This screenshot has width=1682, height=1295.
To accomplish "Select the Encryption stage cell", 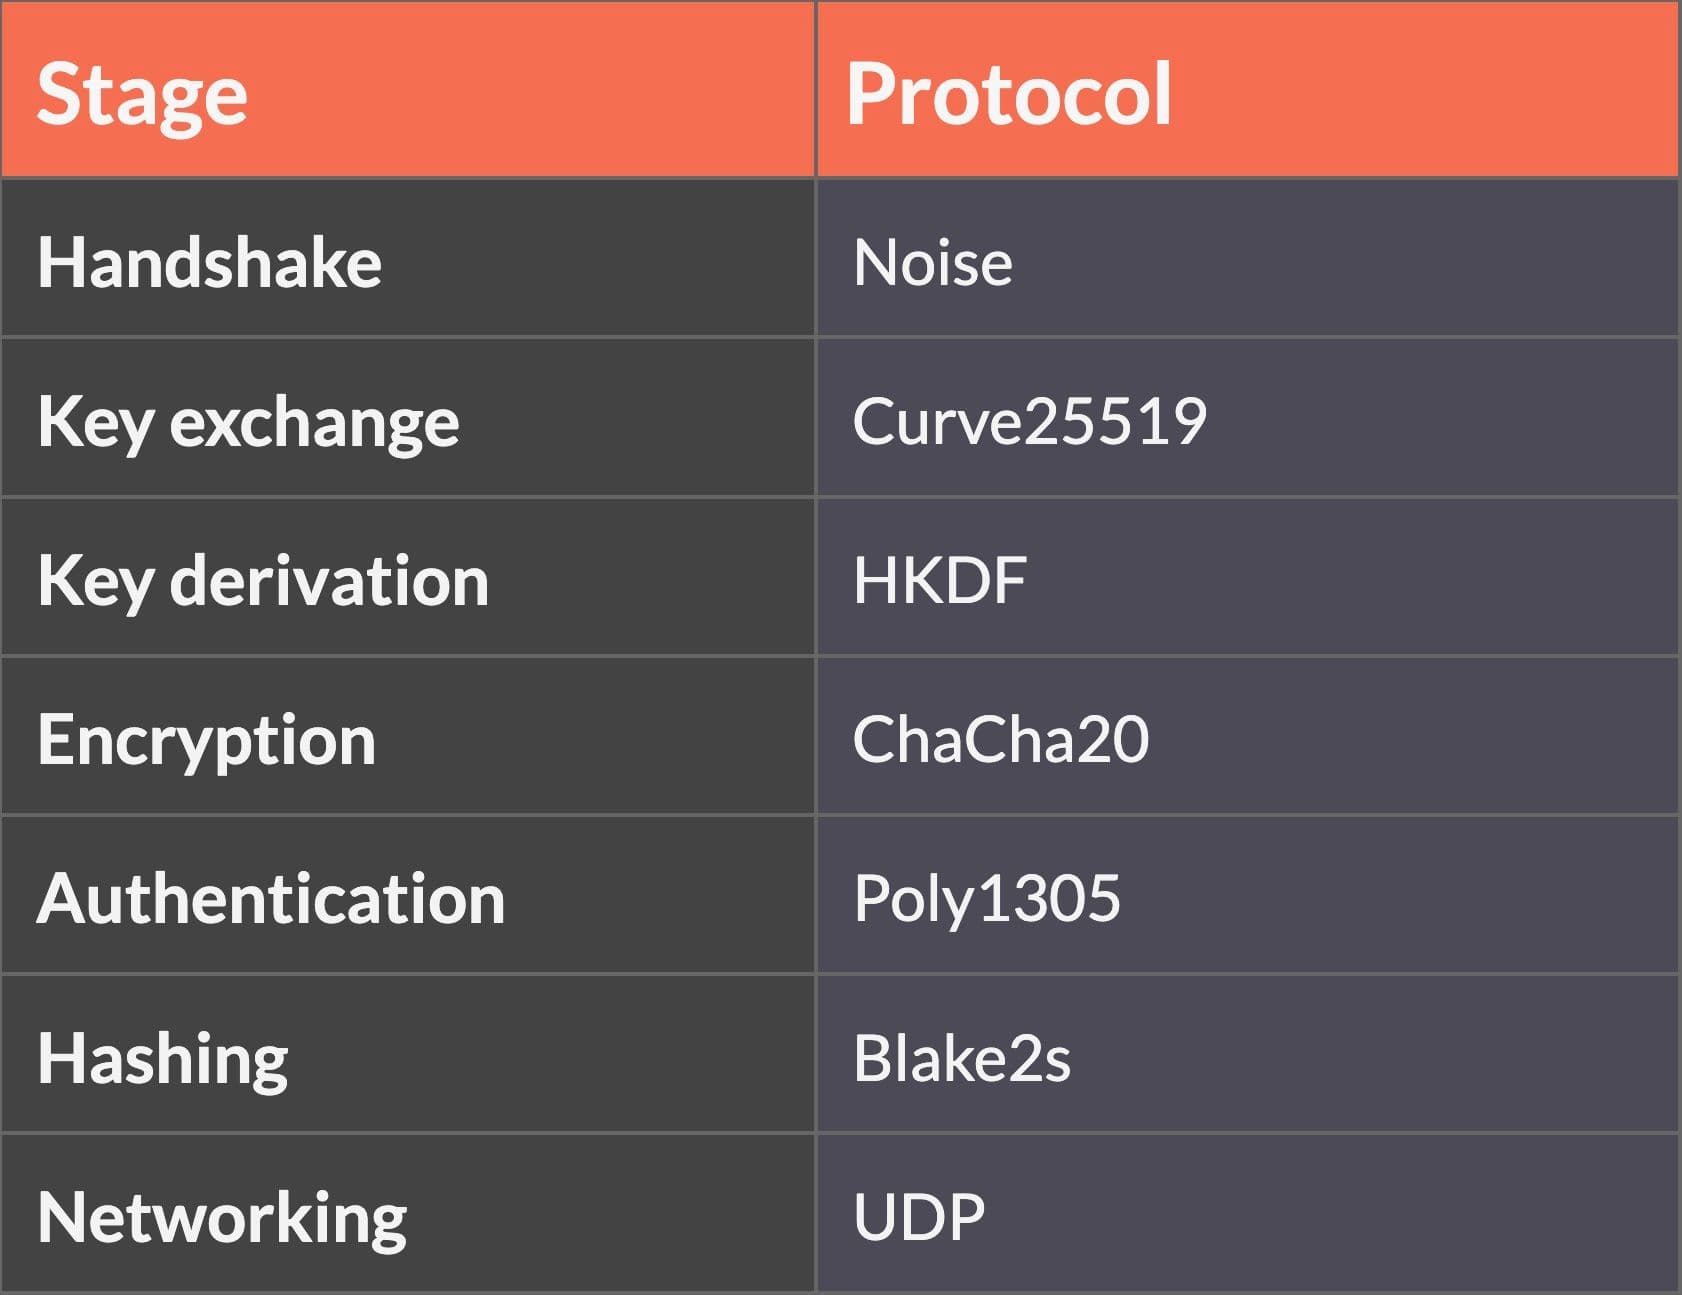I will point(206,740).
